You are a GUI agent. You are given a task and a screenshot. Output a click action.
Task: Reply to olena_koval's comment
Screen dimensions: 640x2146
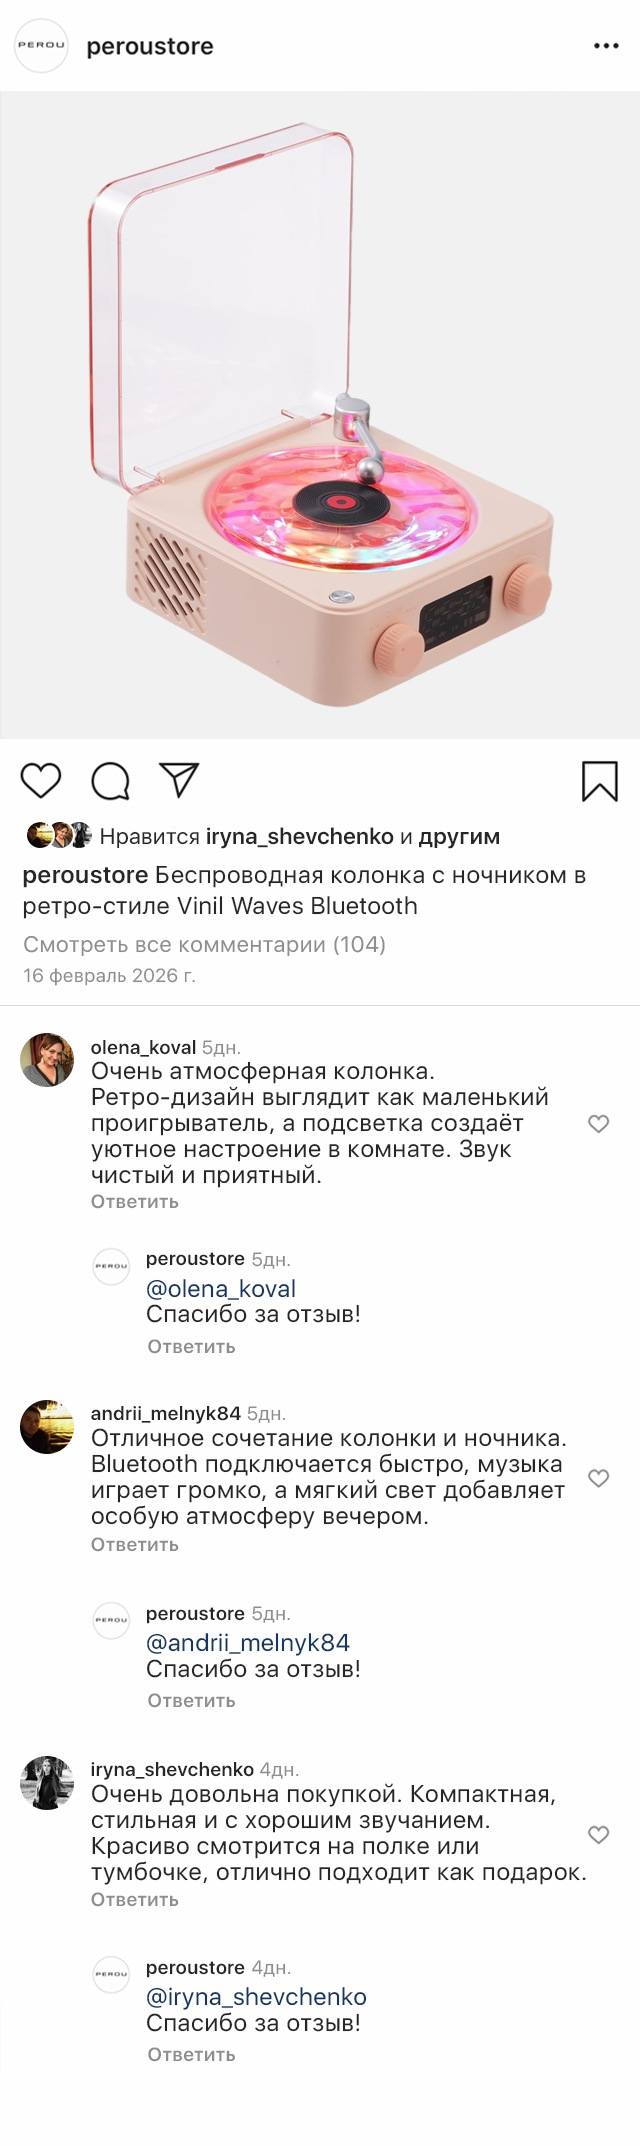134,1201
